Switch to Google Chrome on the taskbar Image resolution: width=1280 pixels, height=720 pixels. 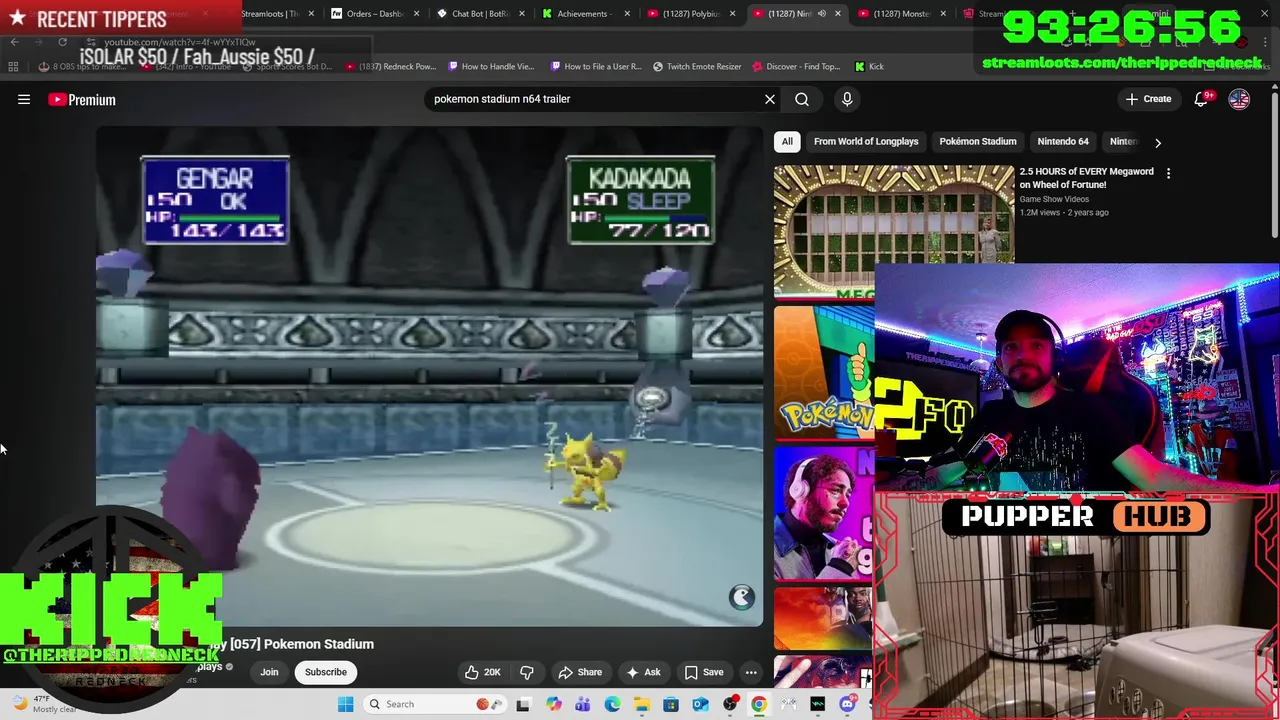click(x=759, y=704)
